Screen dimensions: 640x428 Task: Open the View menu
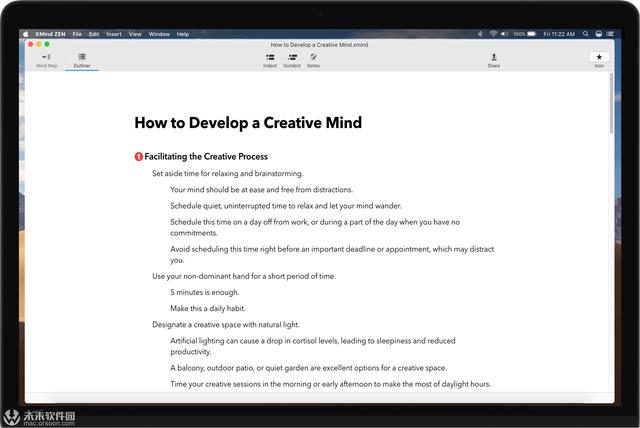coord(135,34)
